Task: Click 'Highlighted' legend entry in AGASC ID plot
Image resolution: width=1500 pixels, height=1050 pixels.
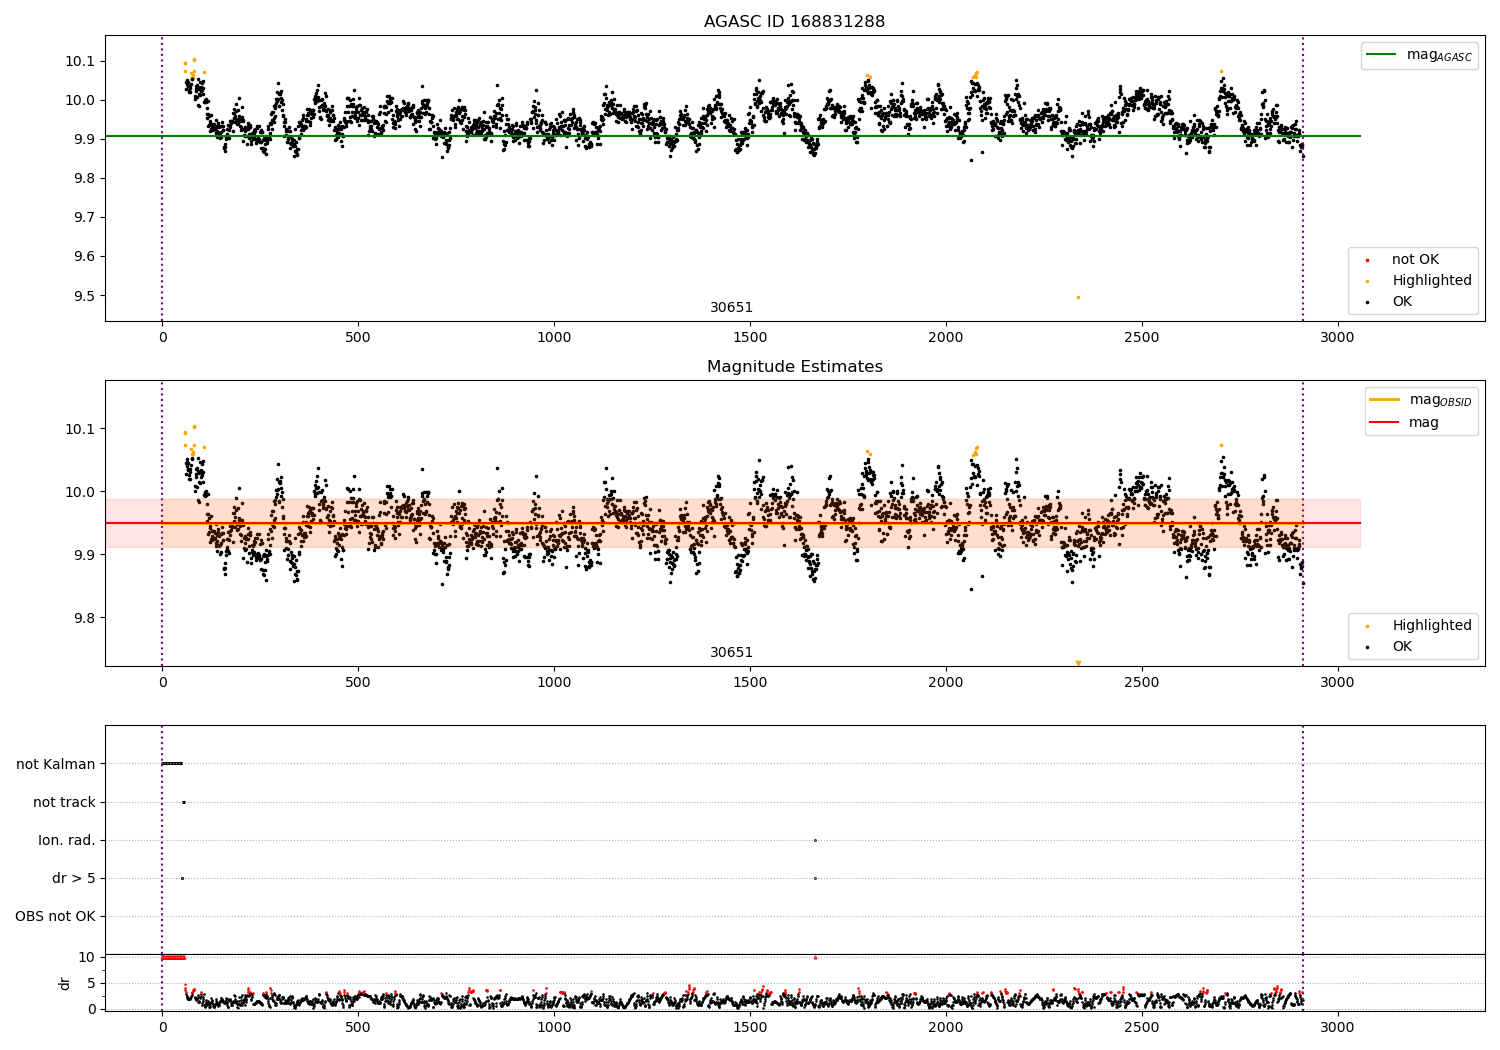Action: 1418,281
